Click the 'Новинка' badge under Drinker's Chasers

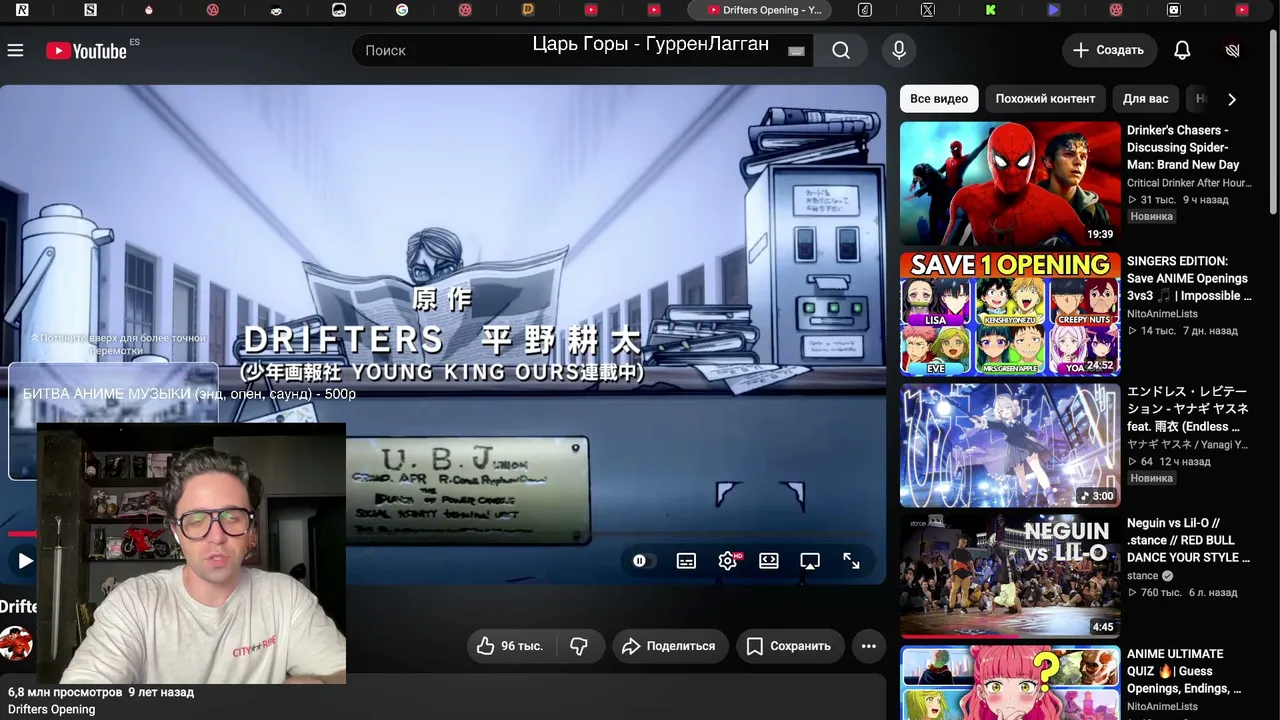[x=1152, y=216]
